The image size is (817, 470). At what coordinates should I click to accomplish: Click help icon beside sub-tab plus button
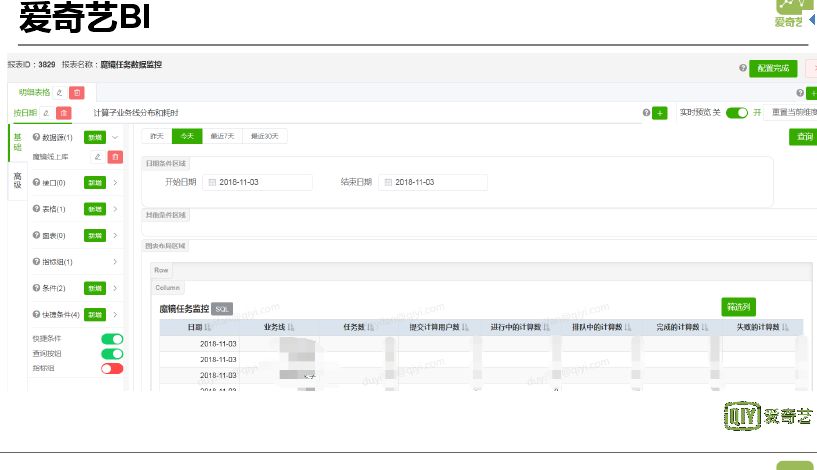tap(647, 113)
